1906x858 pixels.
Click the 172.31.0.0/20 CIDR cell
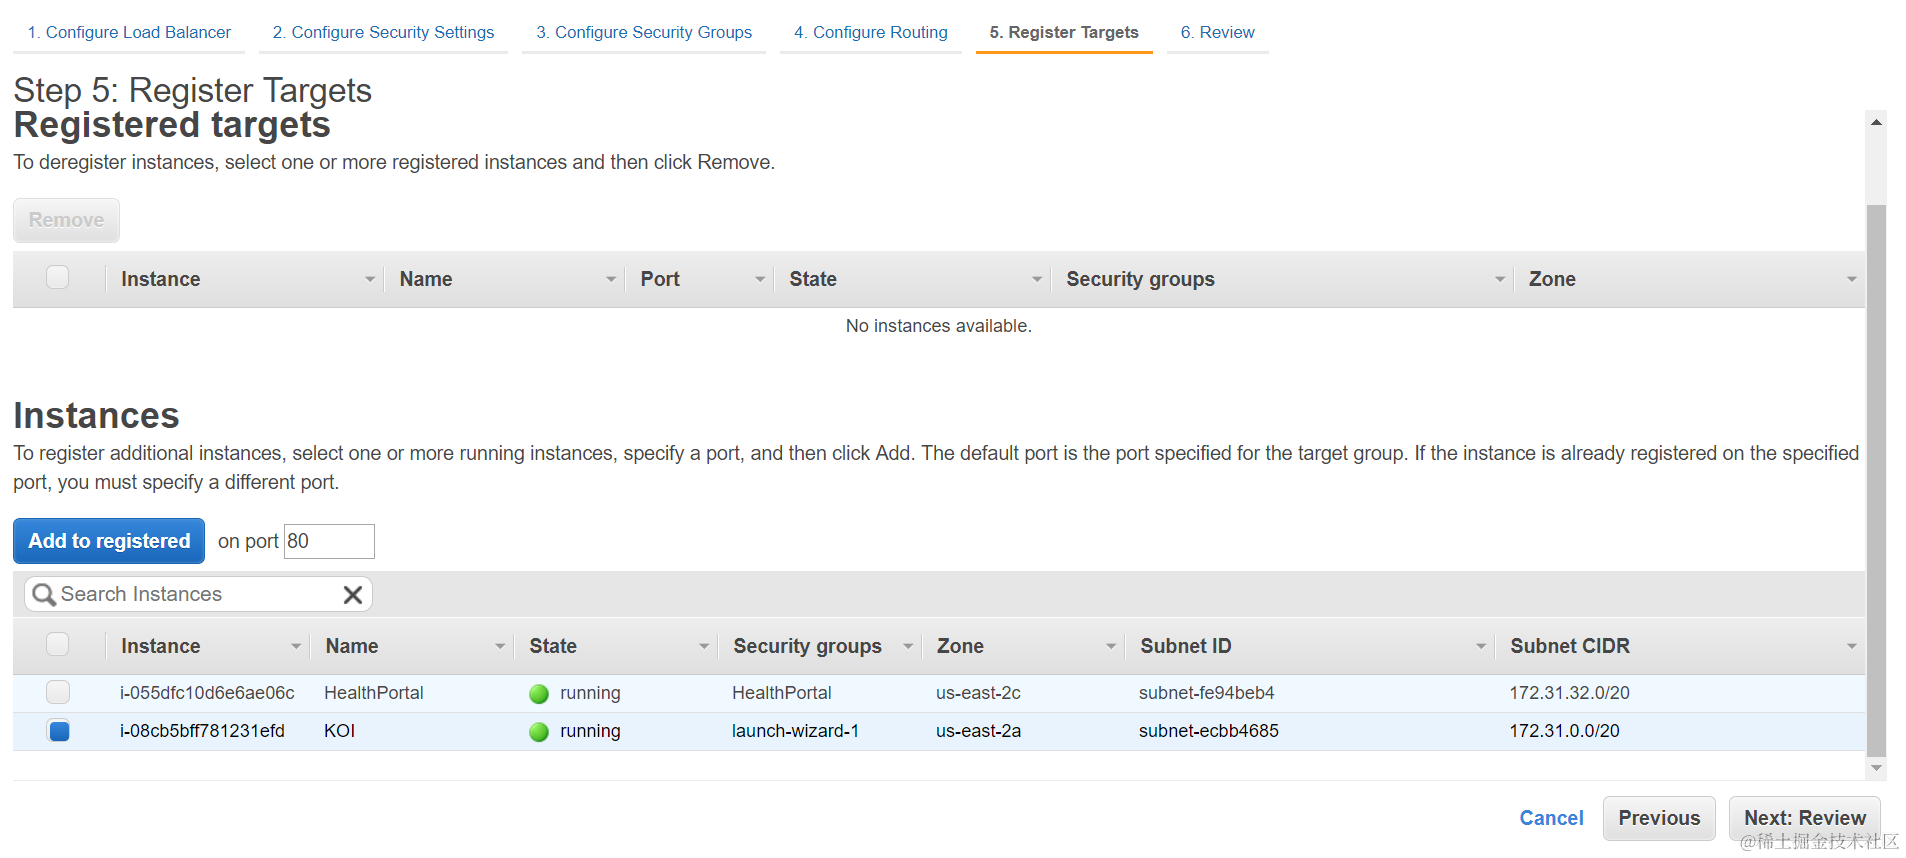tap(1564, 731)
